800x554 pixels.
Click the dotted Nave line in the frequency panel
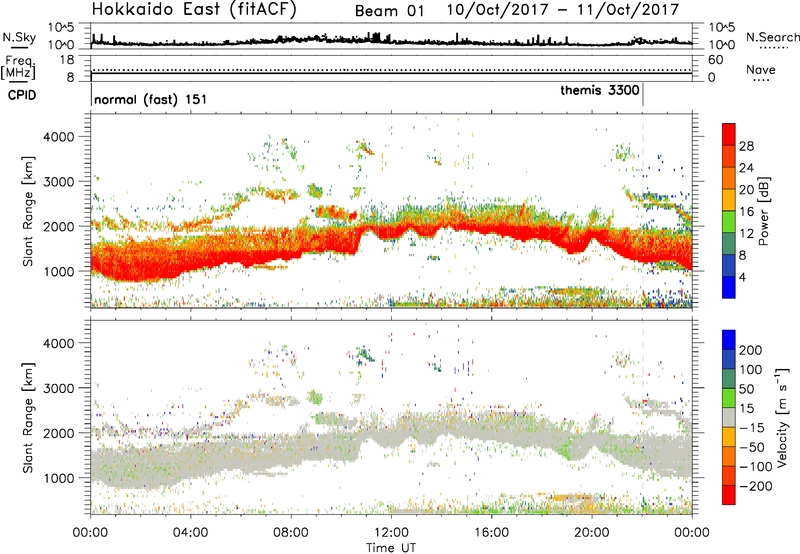391,70
